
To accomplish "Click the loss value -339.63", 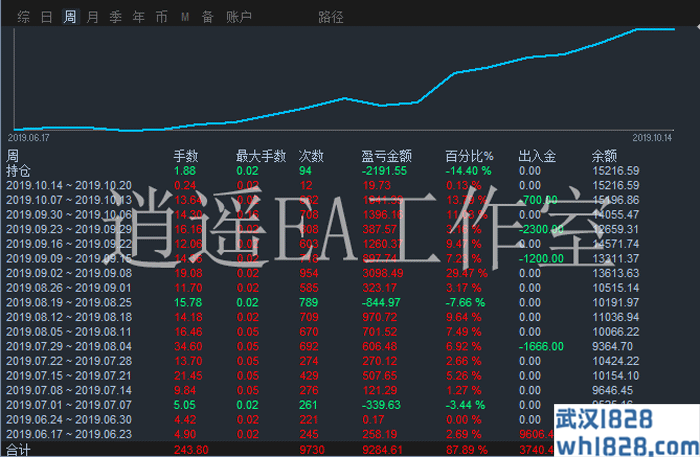I will (x=381, y=405).
